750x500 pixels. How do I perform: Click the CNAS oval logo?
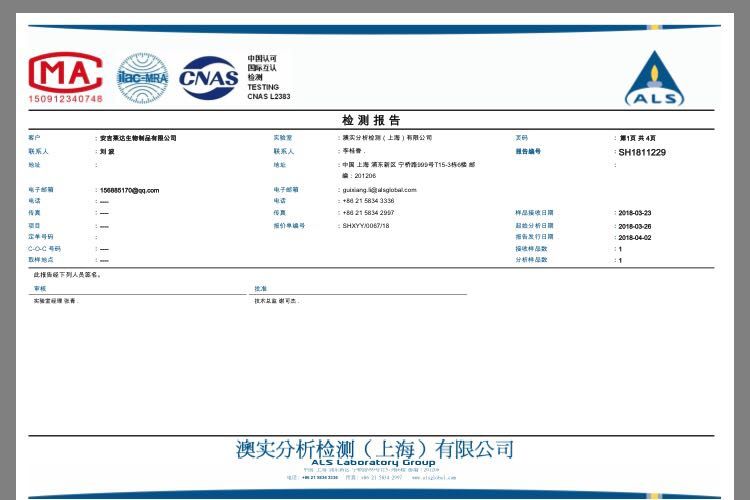209,78
